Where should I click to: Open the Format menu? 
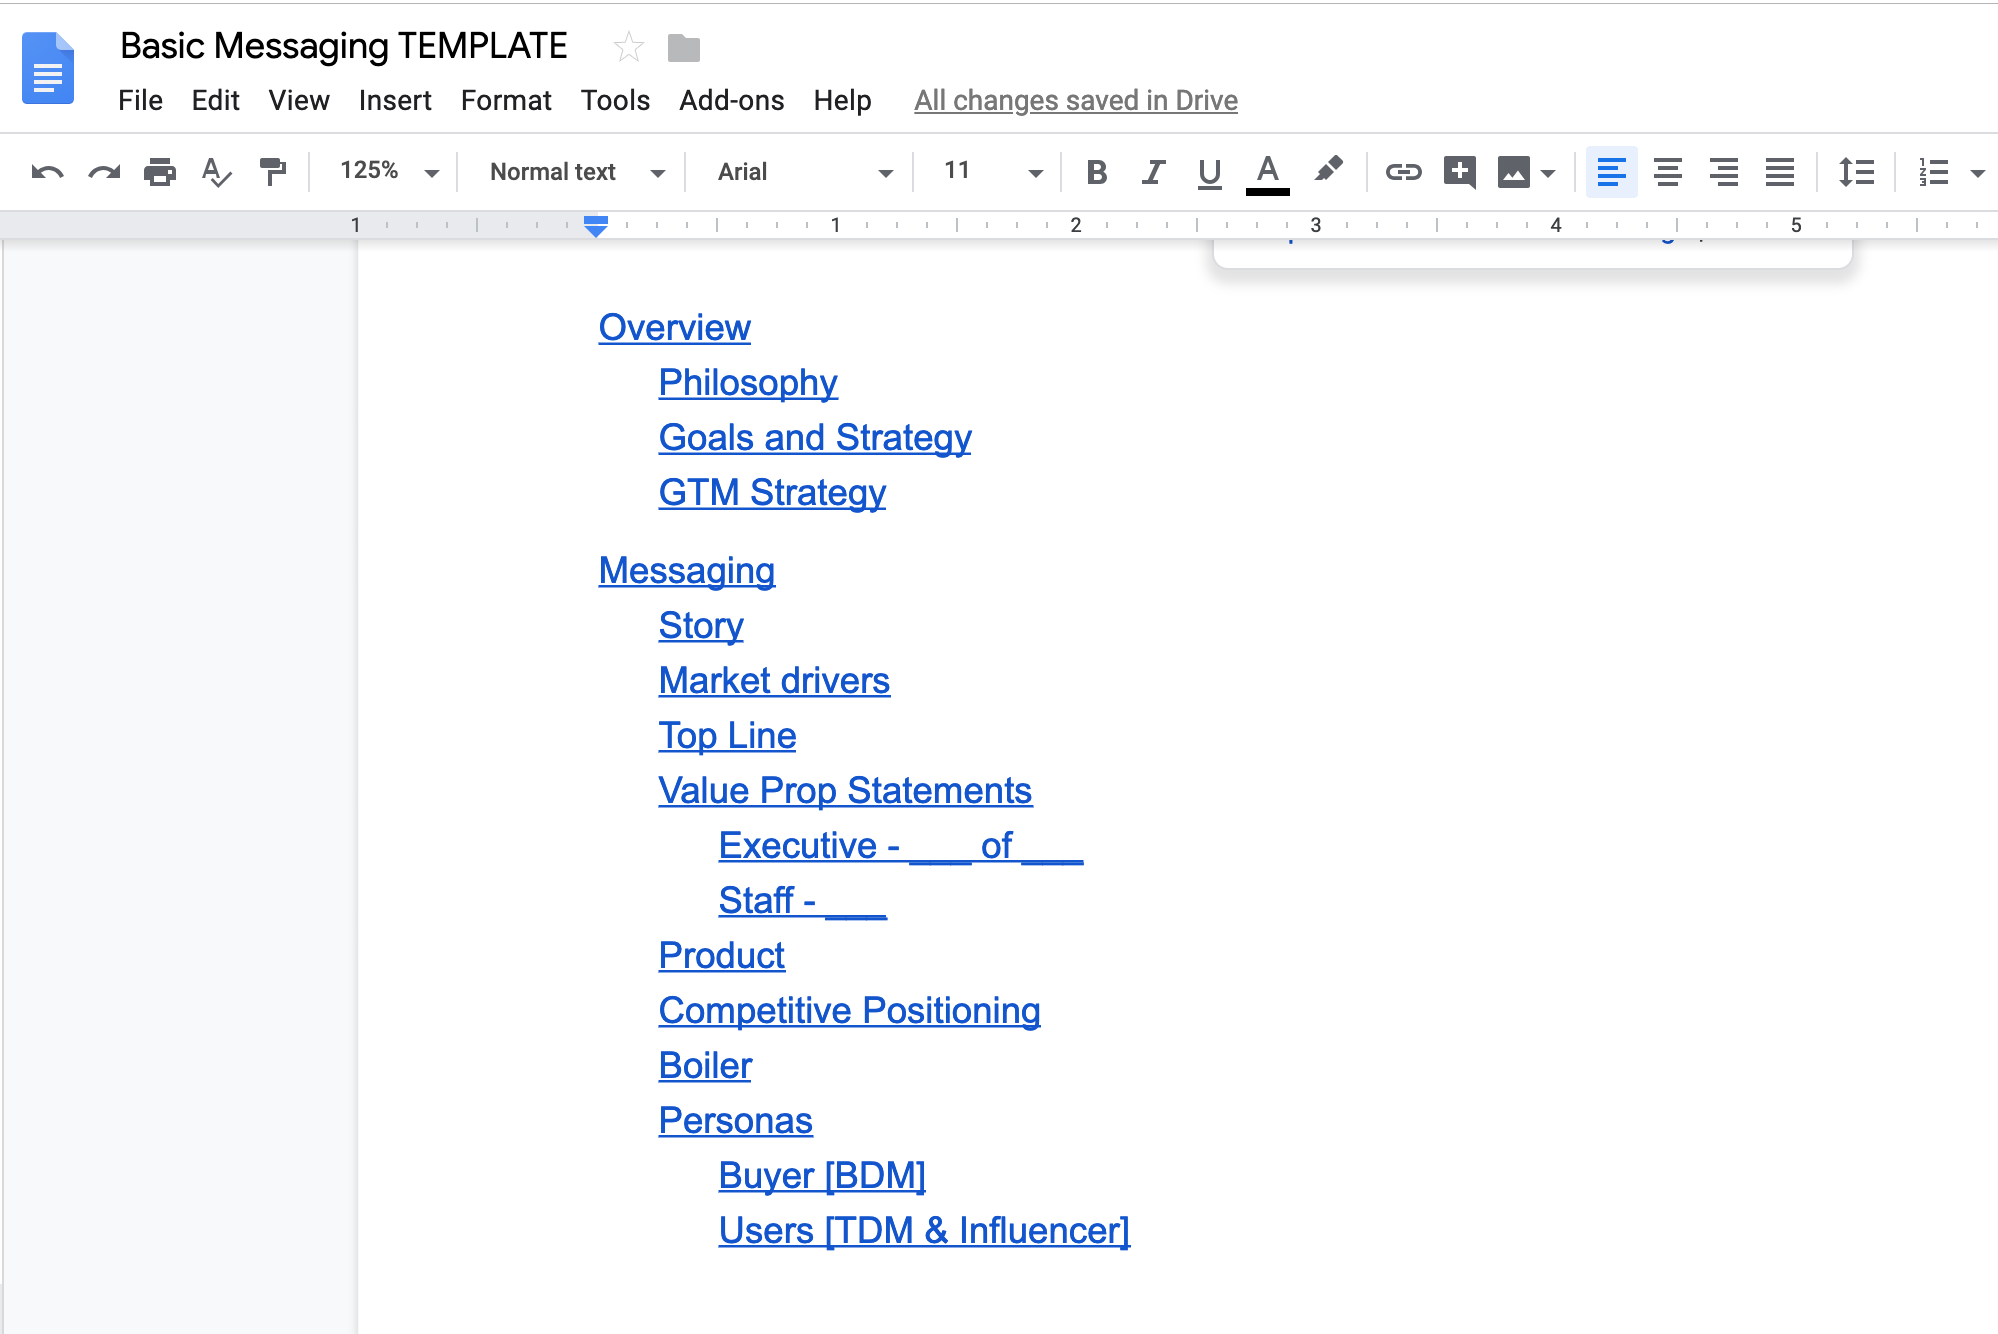505,100
